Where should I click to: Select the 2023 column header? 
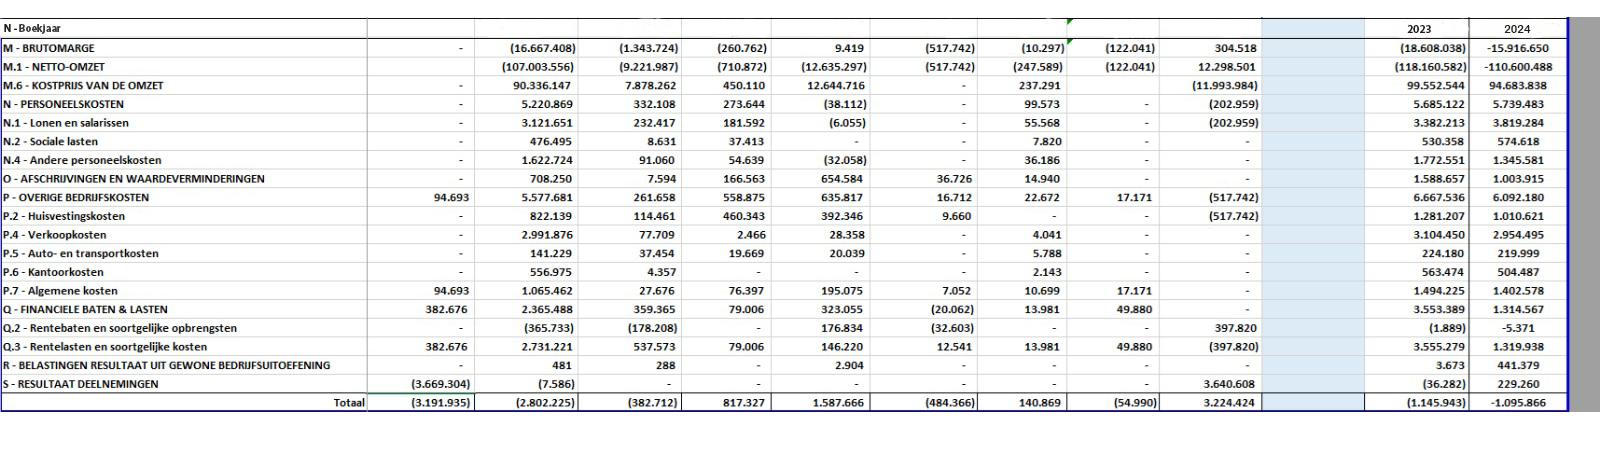click(x=1416, y=29)
